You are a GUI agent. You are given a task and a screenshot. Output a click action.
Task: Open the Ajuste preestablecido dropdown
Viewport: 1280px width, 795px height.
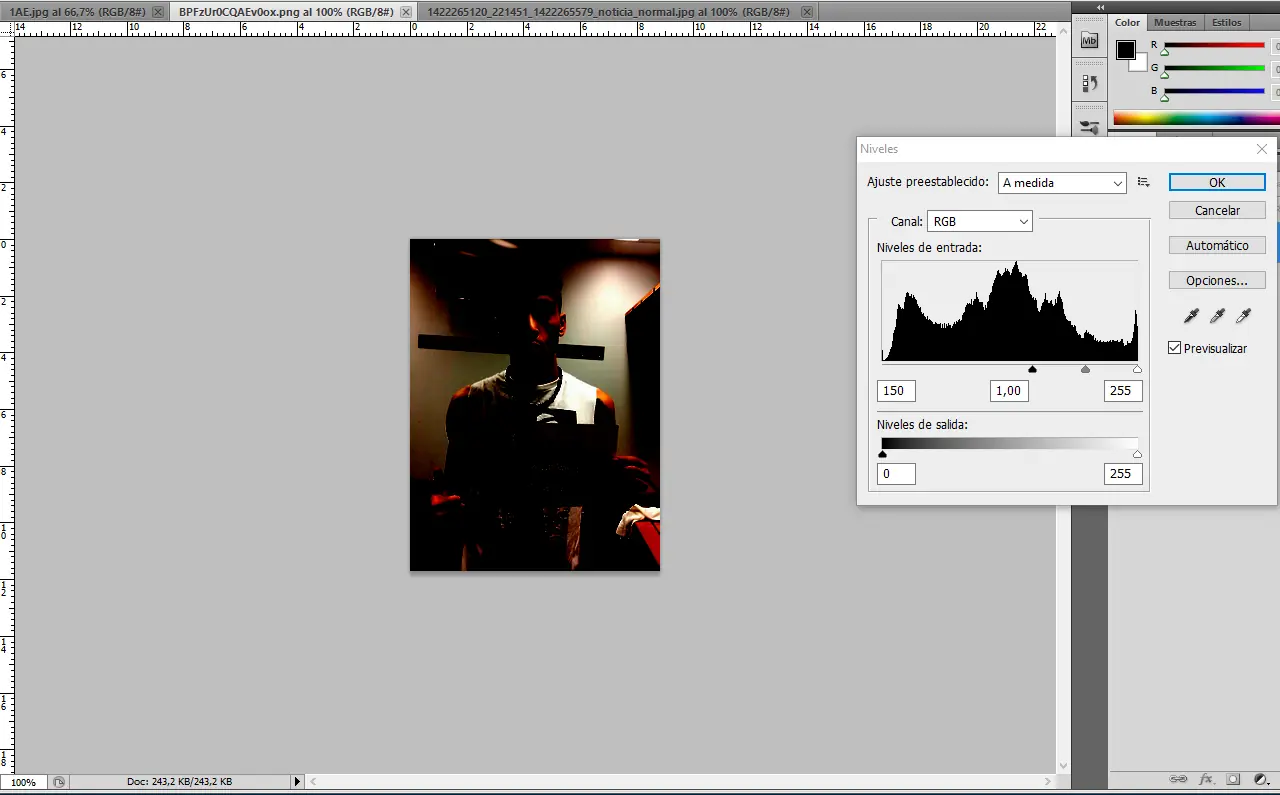point(1062,183)
